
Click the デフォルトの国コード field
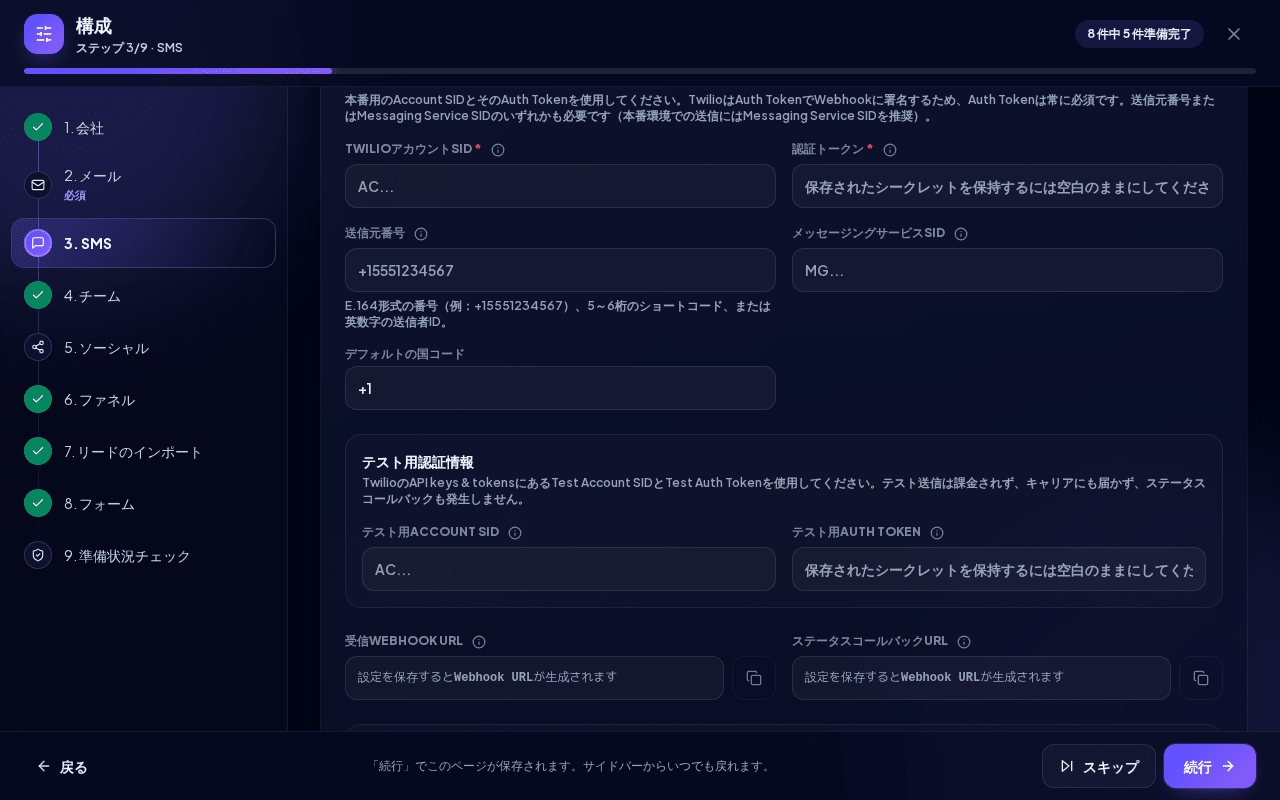[560, 388]
